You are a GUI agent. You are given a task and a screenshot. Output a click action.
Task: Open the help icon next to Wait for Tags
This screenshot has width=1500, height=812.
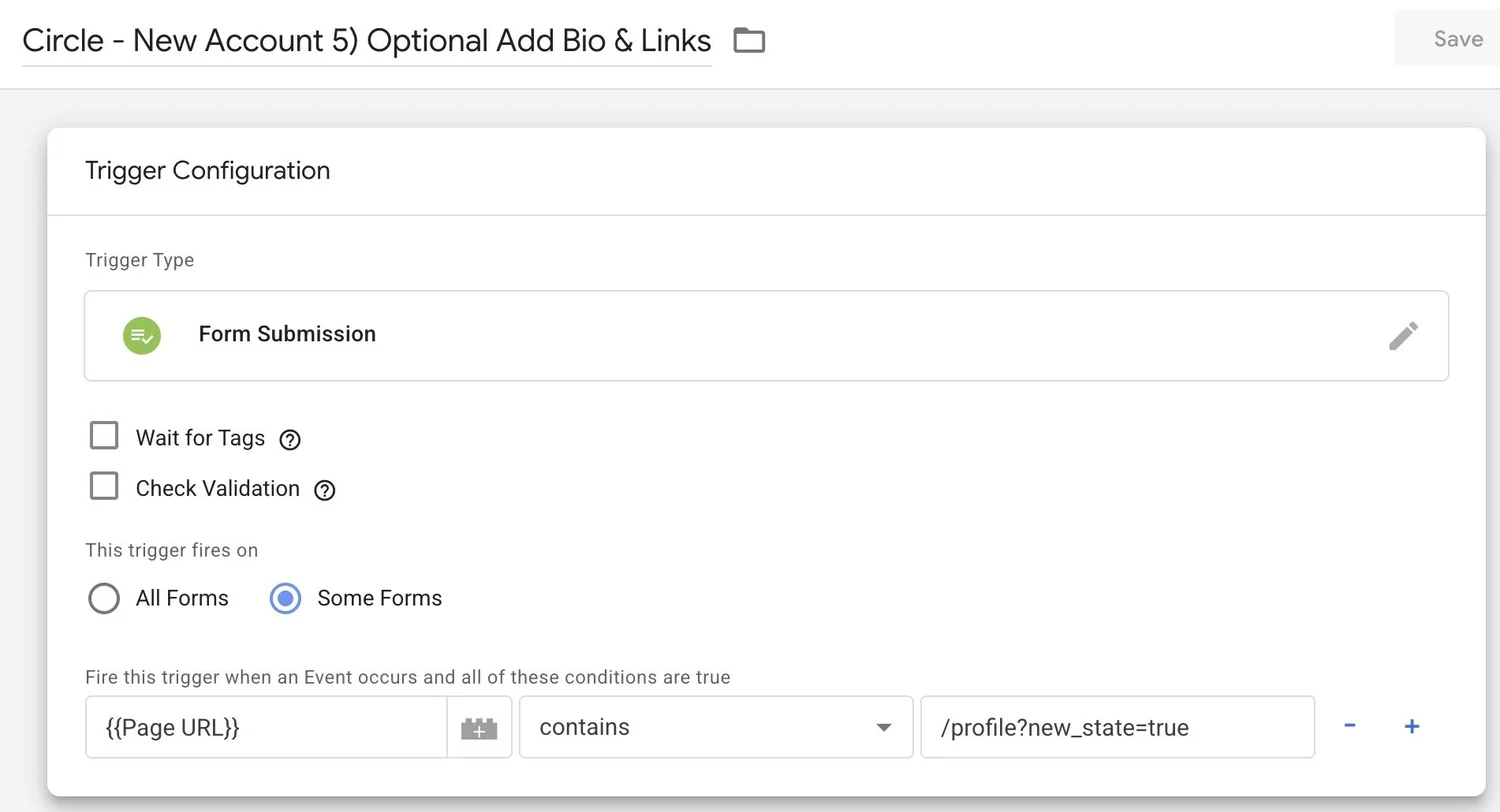290,439
